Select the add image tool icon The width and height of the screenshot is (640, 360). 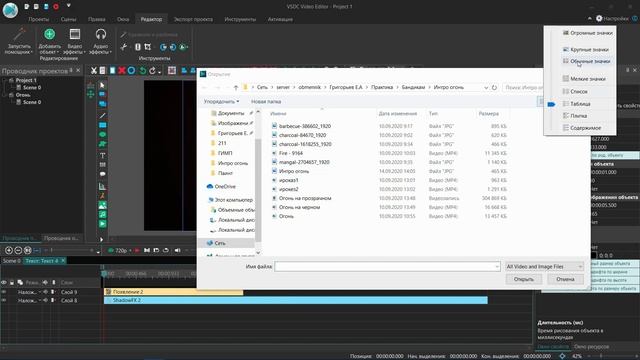102,205
